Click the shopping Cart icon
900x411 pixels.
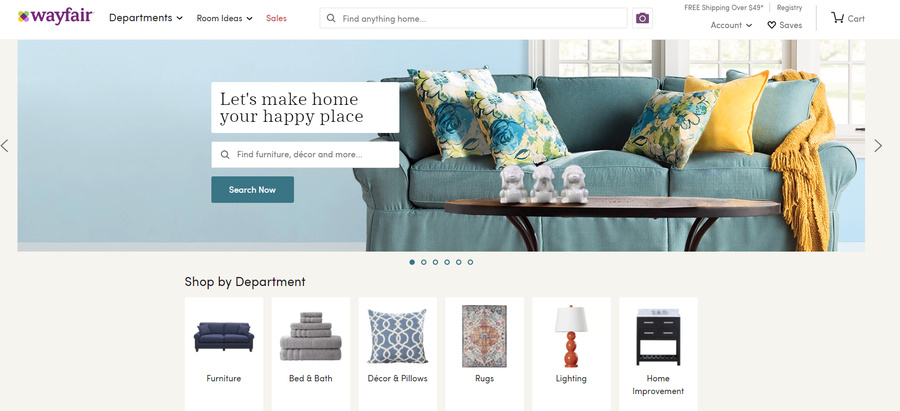click(837, 18)
